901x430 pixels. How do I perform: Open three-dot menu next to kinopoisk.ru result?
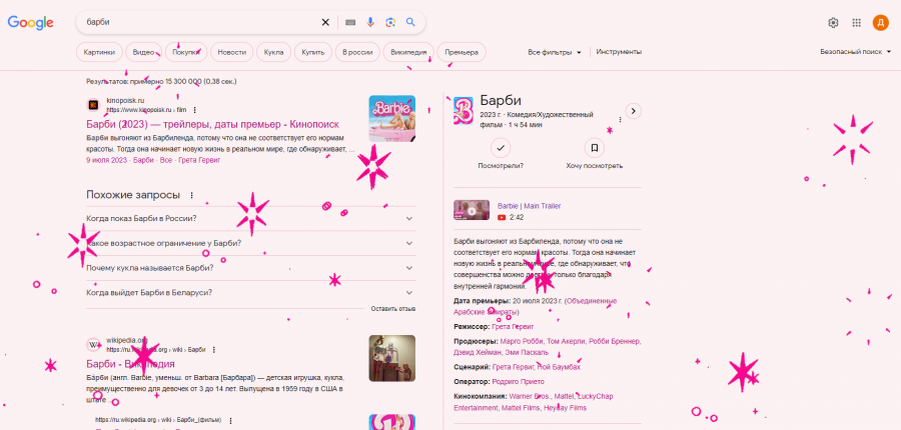[195, 110]
